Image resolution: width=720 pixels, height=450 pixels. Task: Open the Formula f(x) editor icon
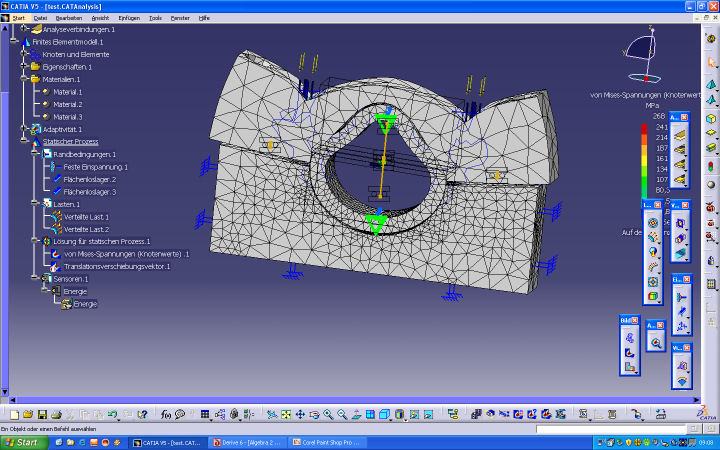pyautogui.click(x=165, y=415)
